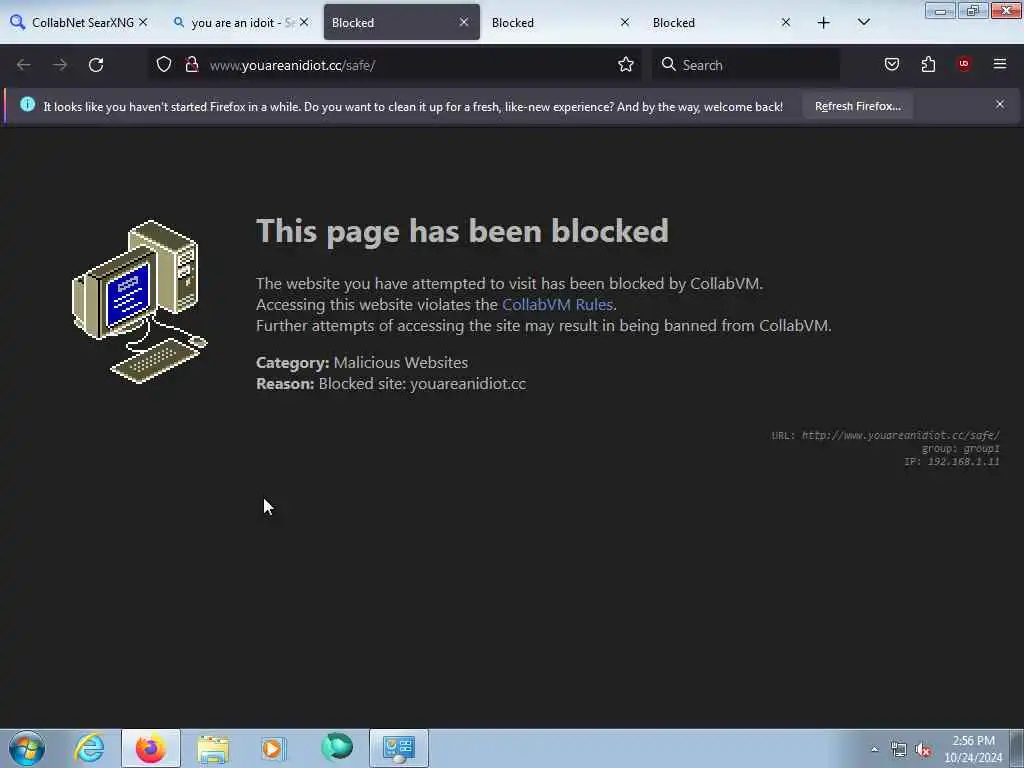Click the IP address 192.168.1.11 text

[x=963, y=462]
